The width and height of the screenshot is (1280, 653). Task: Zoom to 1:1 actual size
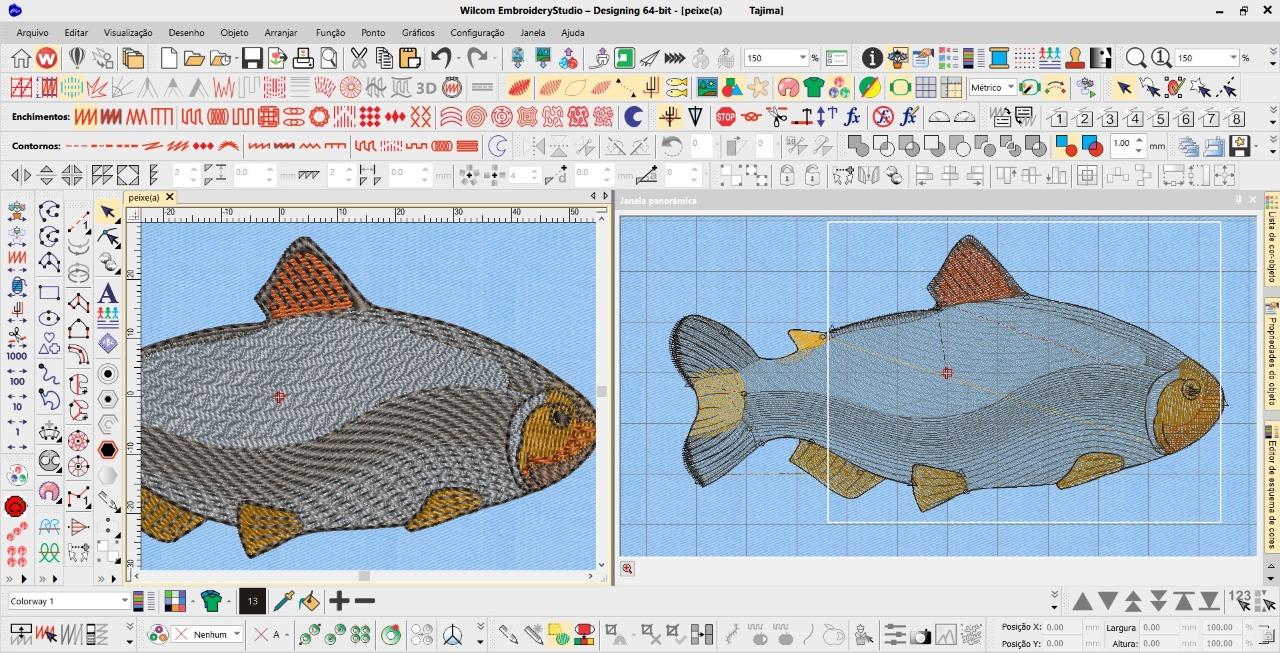1161,59
